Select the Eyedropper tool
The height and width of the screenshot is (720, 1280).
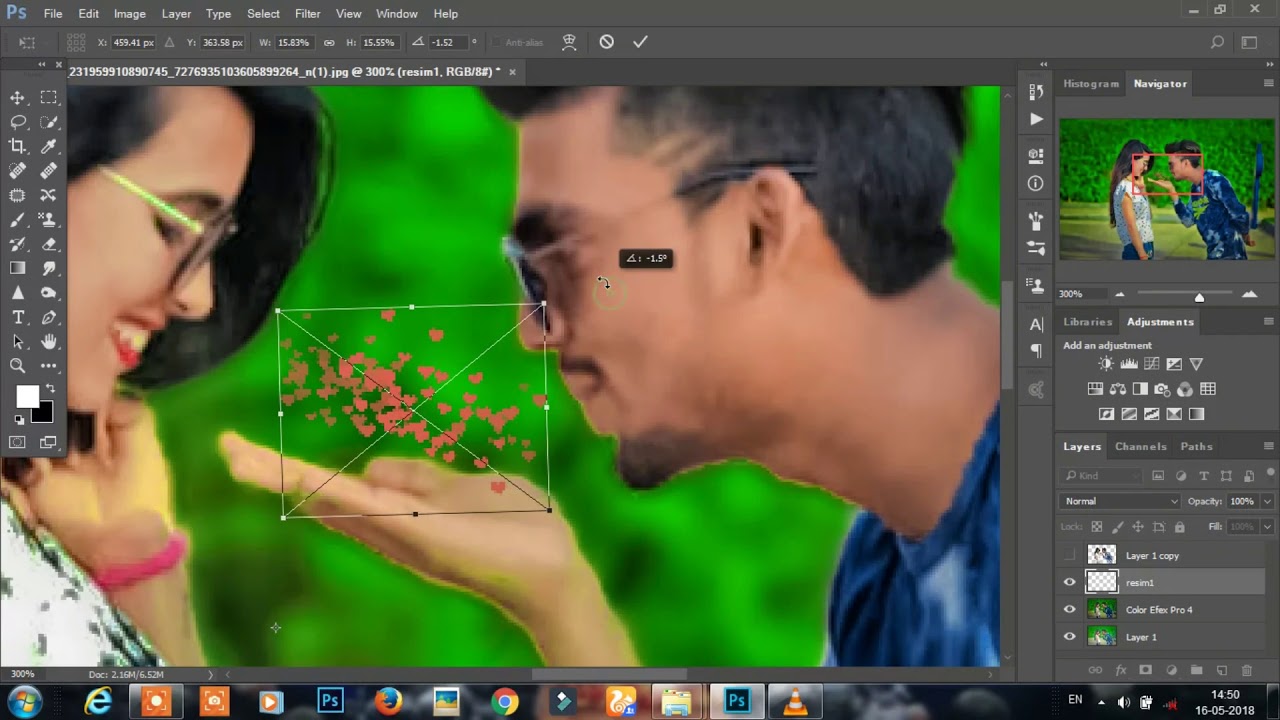click(x=48, y=147)
